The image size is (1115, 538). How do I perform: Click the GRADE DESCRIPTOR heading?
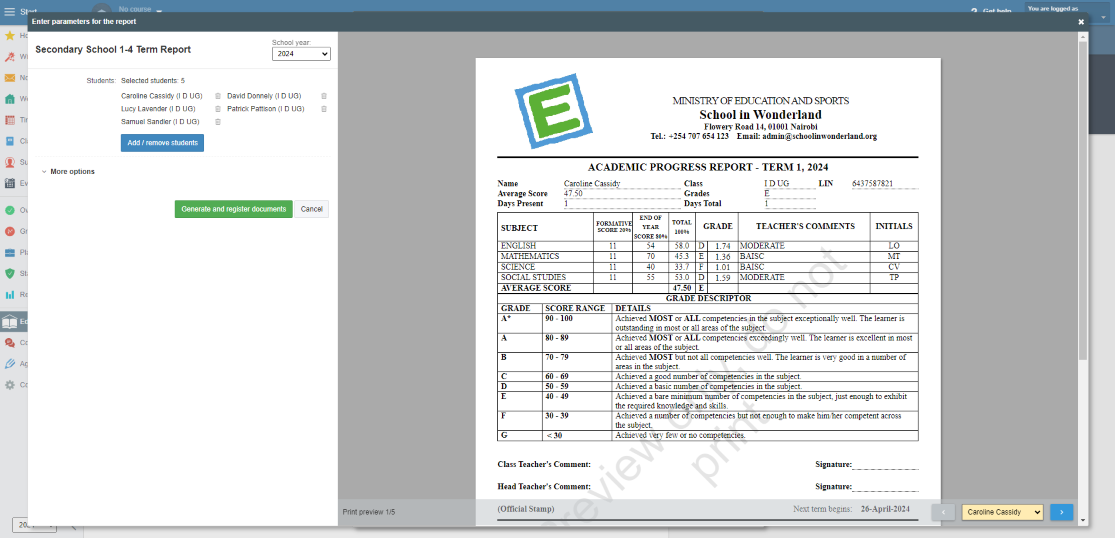708,298
